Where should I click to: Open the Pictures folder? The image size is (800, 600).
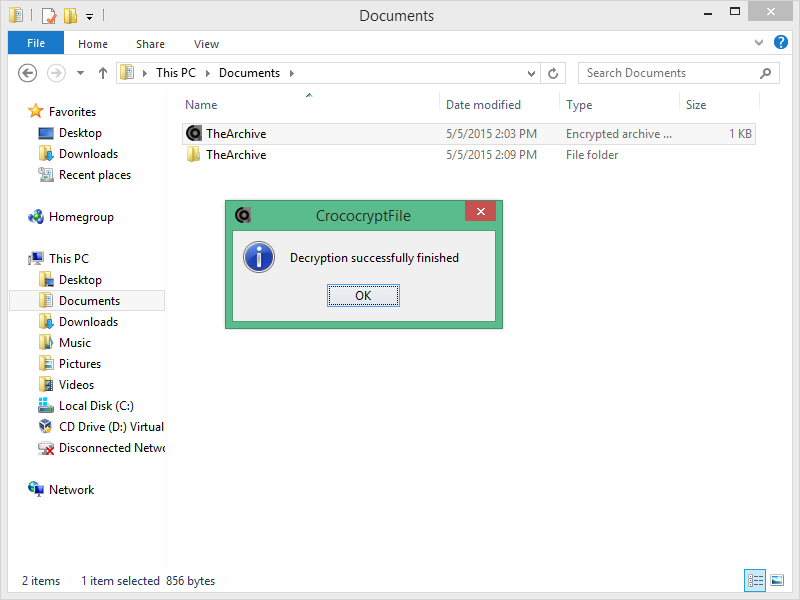[x=80, y=363]
